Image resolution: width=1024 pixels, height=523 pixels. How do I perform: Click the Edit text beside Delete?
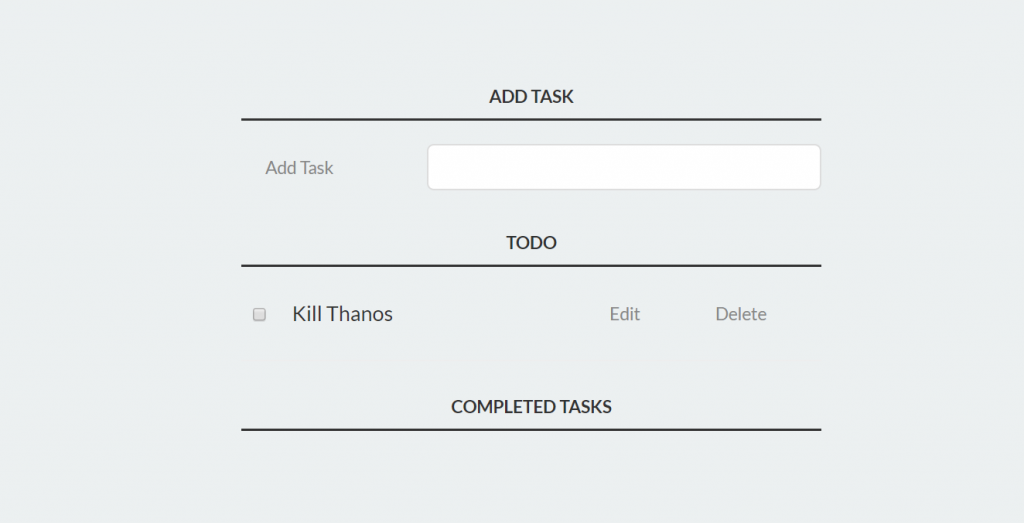(x=625, y=314)
